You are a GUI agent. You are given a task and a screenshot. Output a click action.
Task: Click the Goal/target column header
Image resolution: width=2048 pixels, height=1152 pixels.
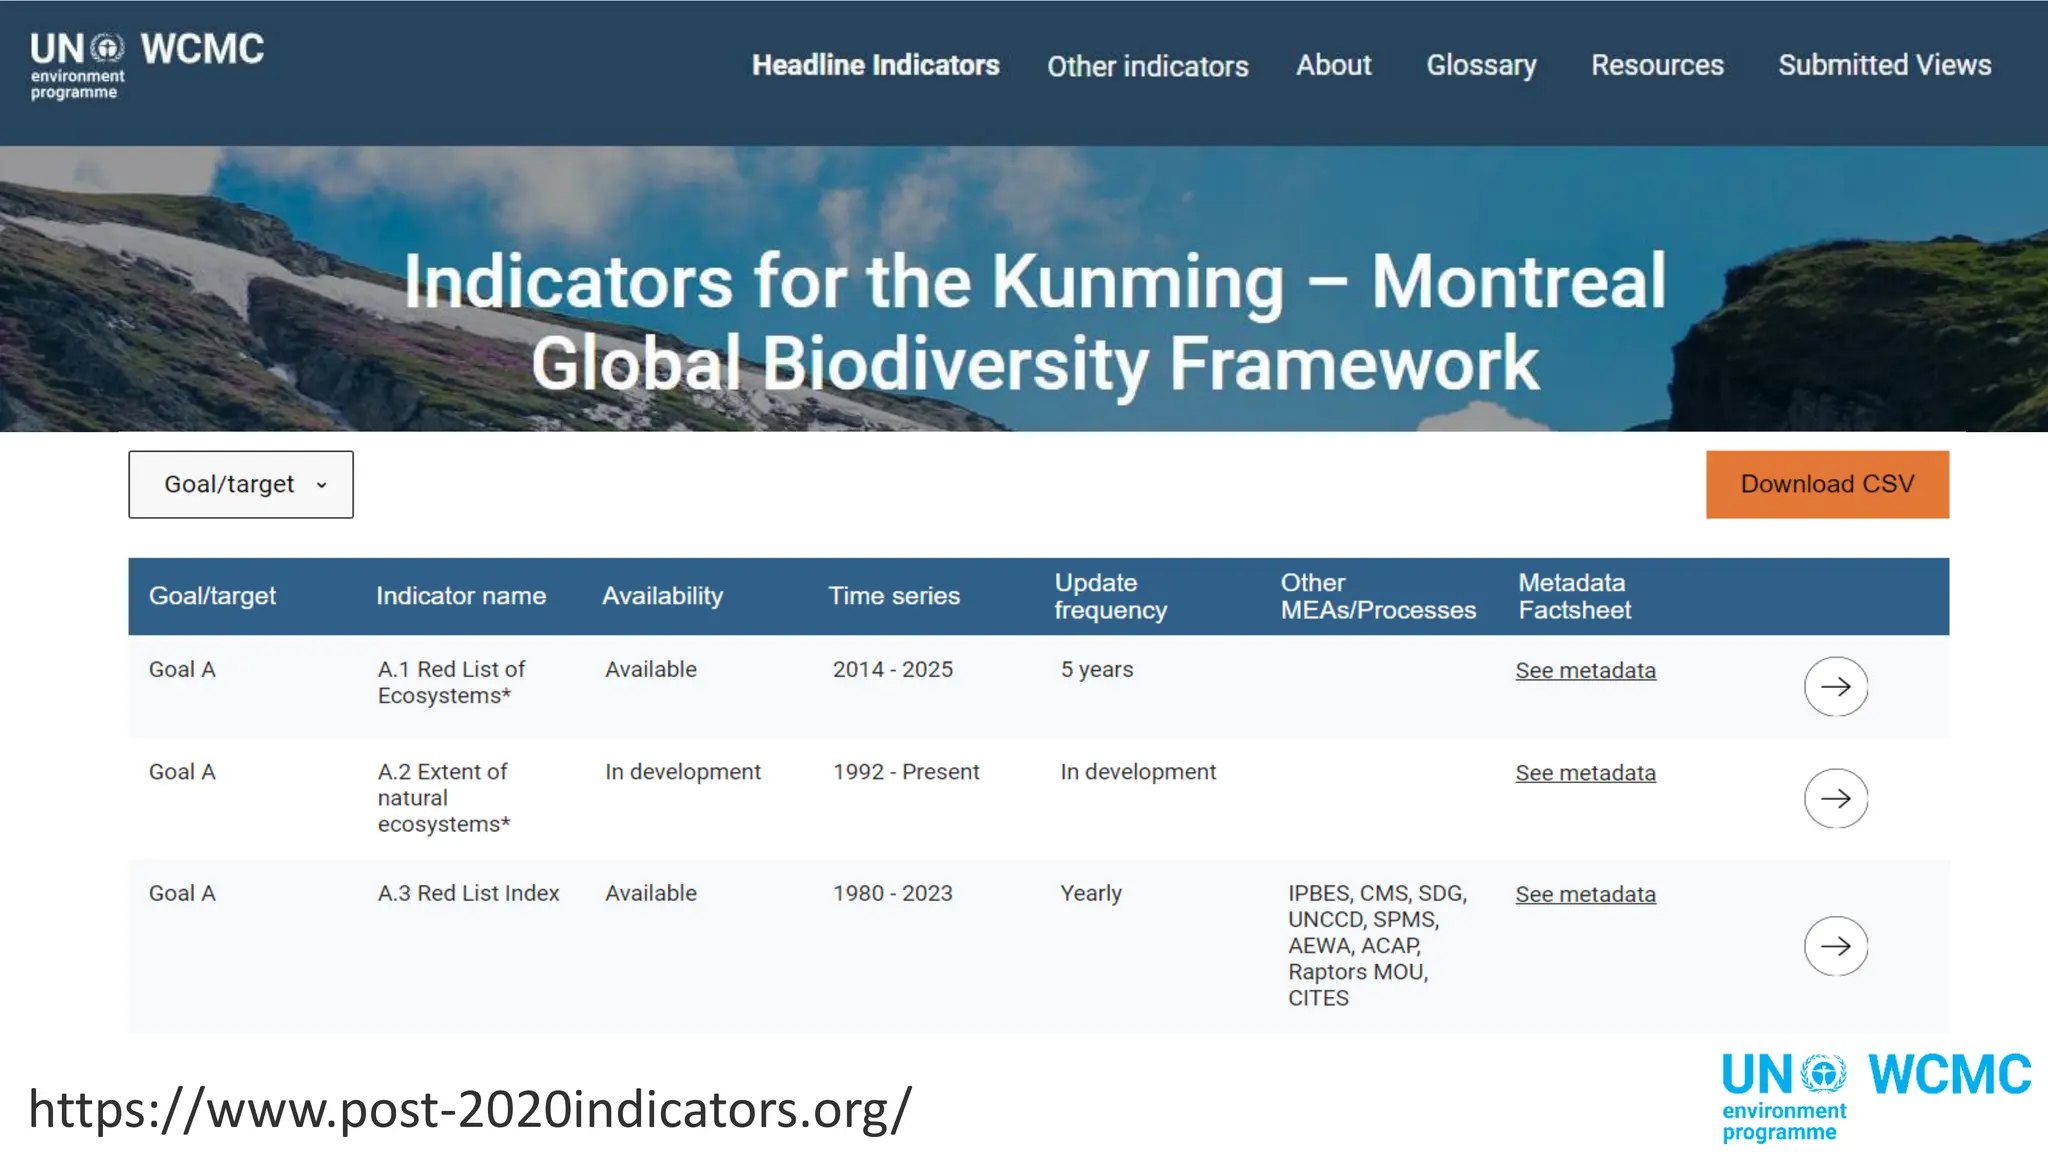click(x=212, y=596)
